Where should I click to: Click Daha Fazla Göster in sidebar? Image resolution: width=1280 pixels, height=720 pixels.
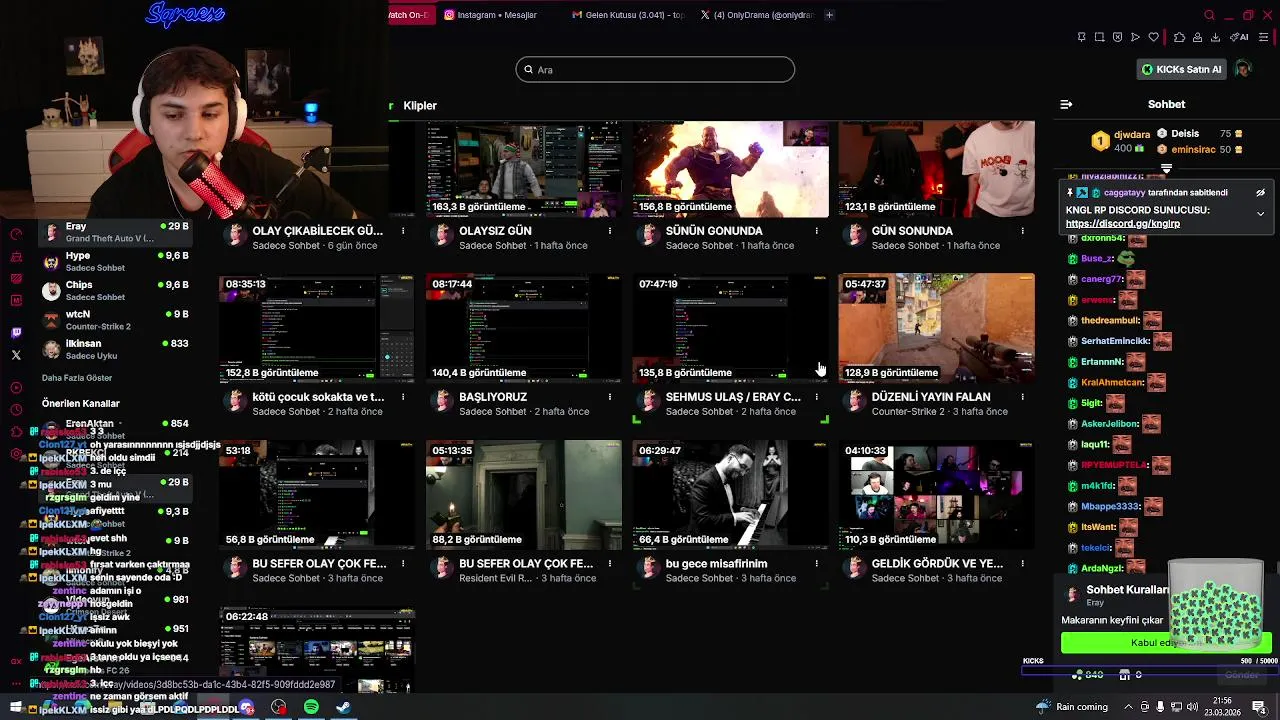pyautogui.click(x=77, y=378)
